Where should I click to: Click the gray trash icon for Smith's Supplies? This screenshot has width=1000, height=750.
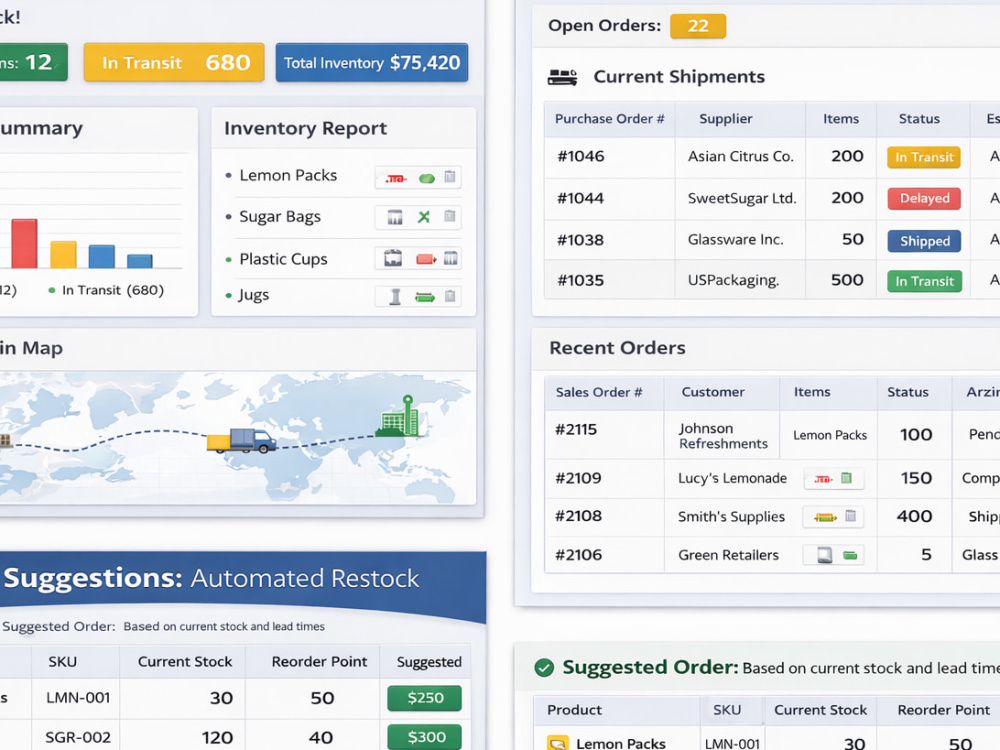point(850,516)
